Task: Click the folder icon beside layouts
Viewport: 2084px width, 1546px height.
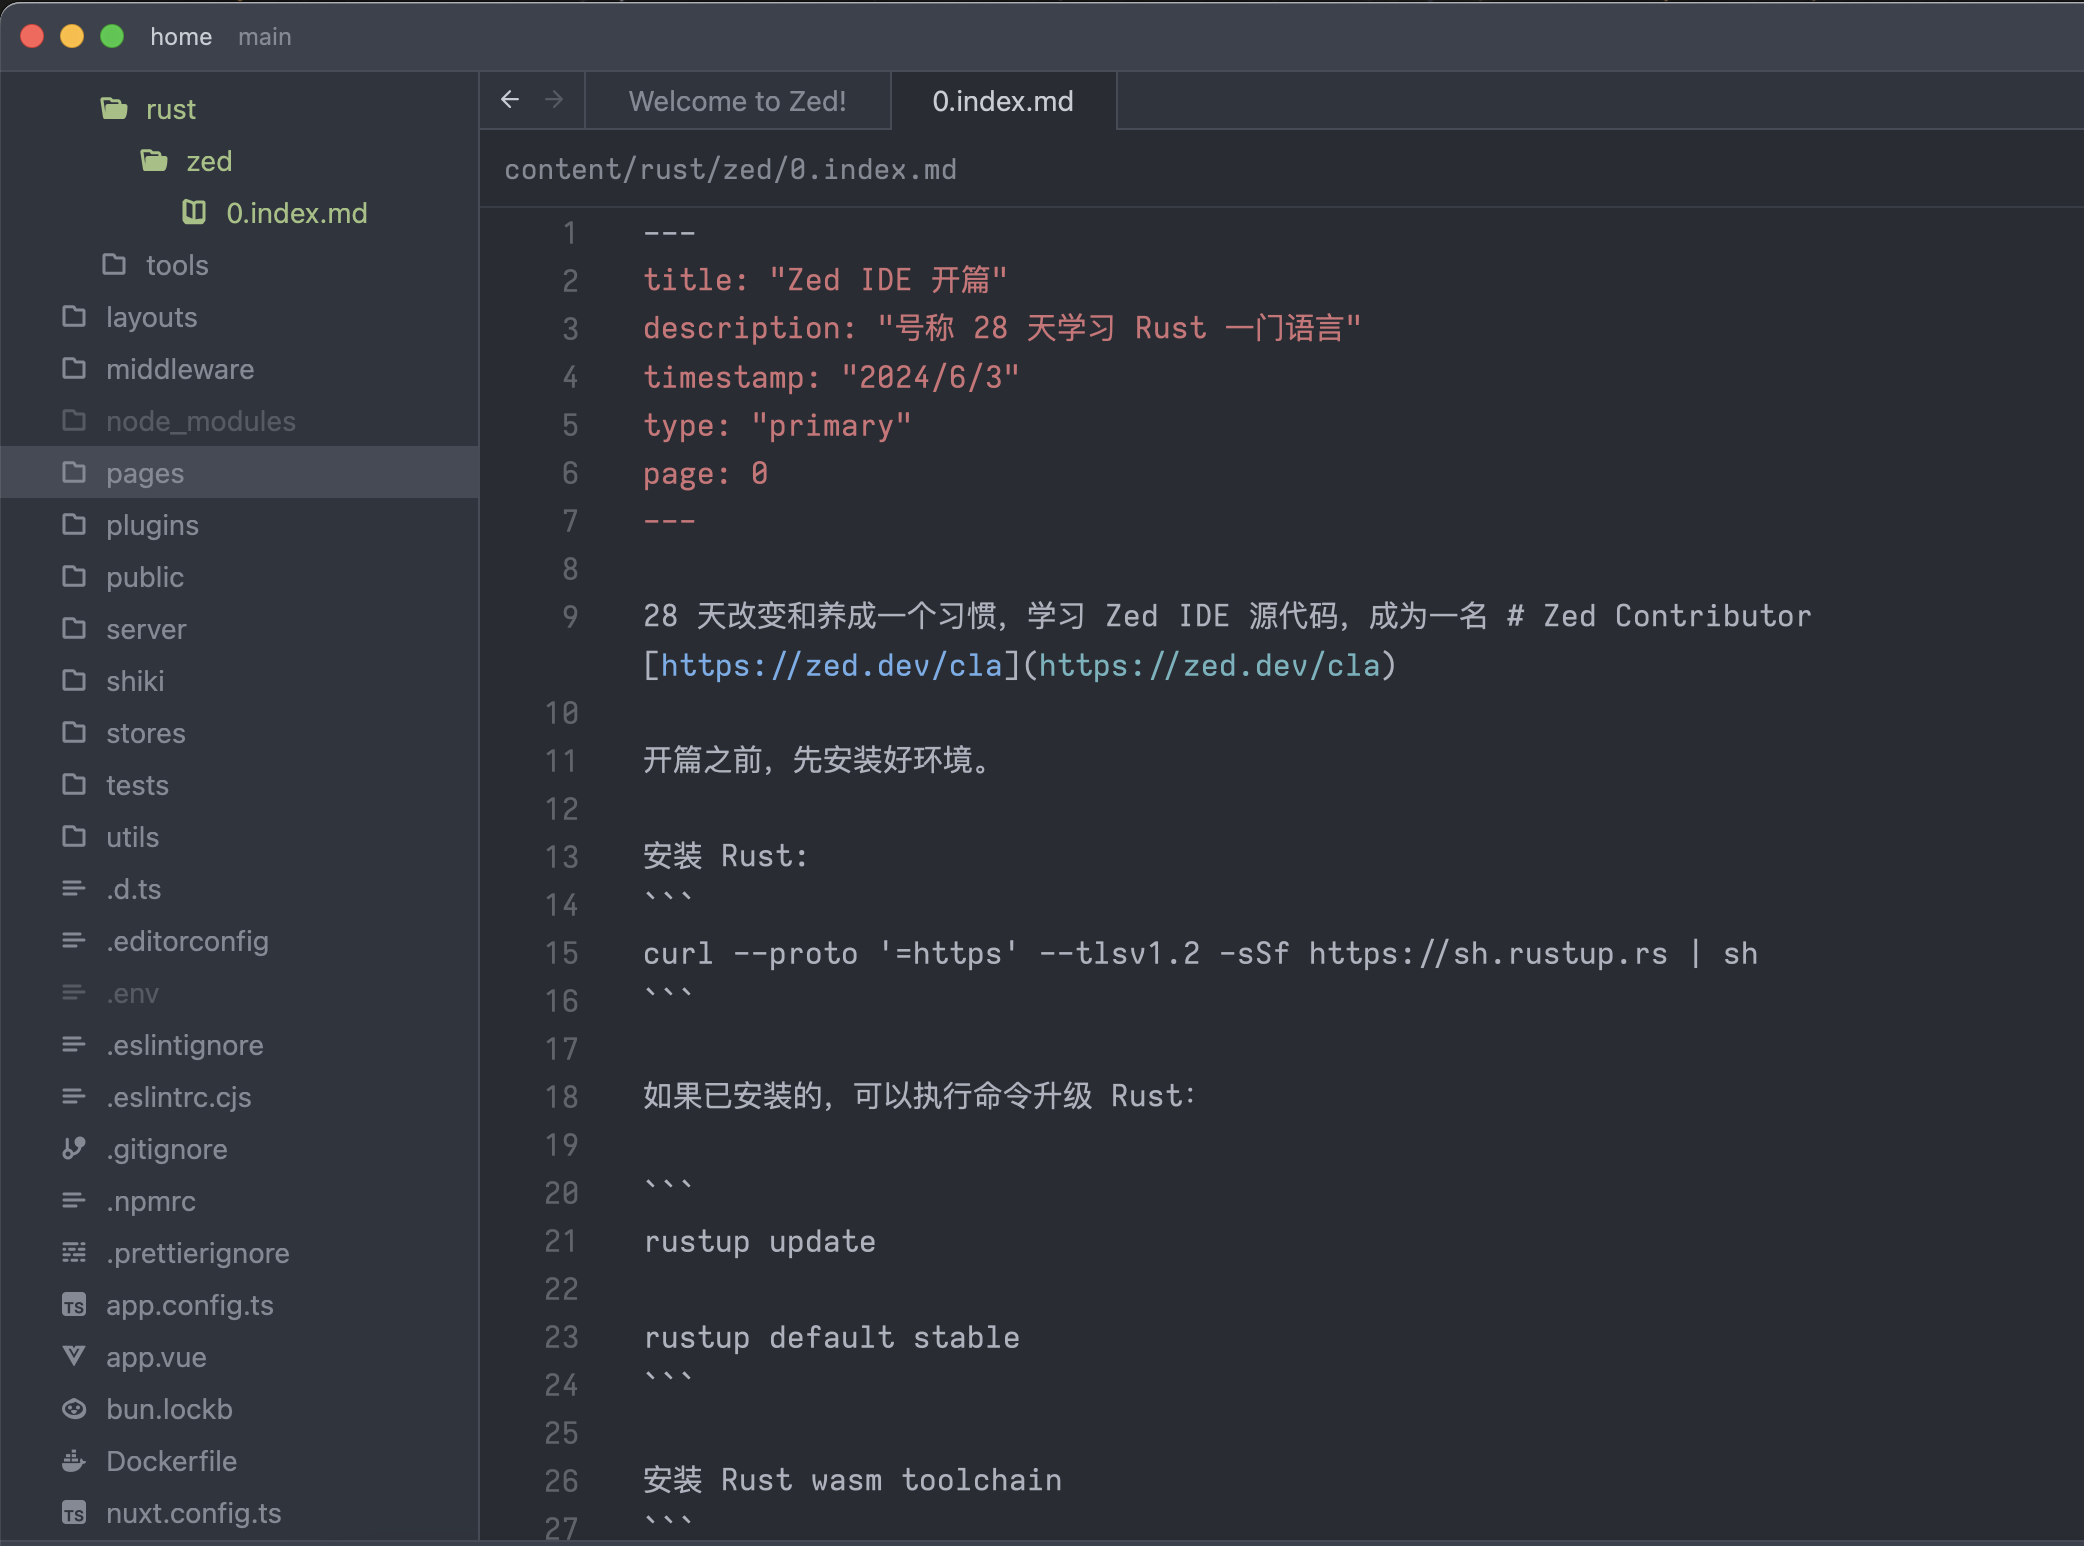Action: 74,316
